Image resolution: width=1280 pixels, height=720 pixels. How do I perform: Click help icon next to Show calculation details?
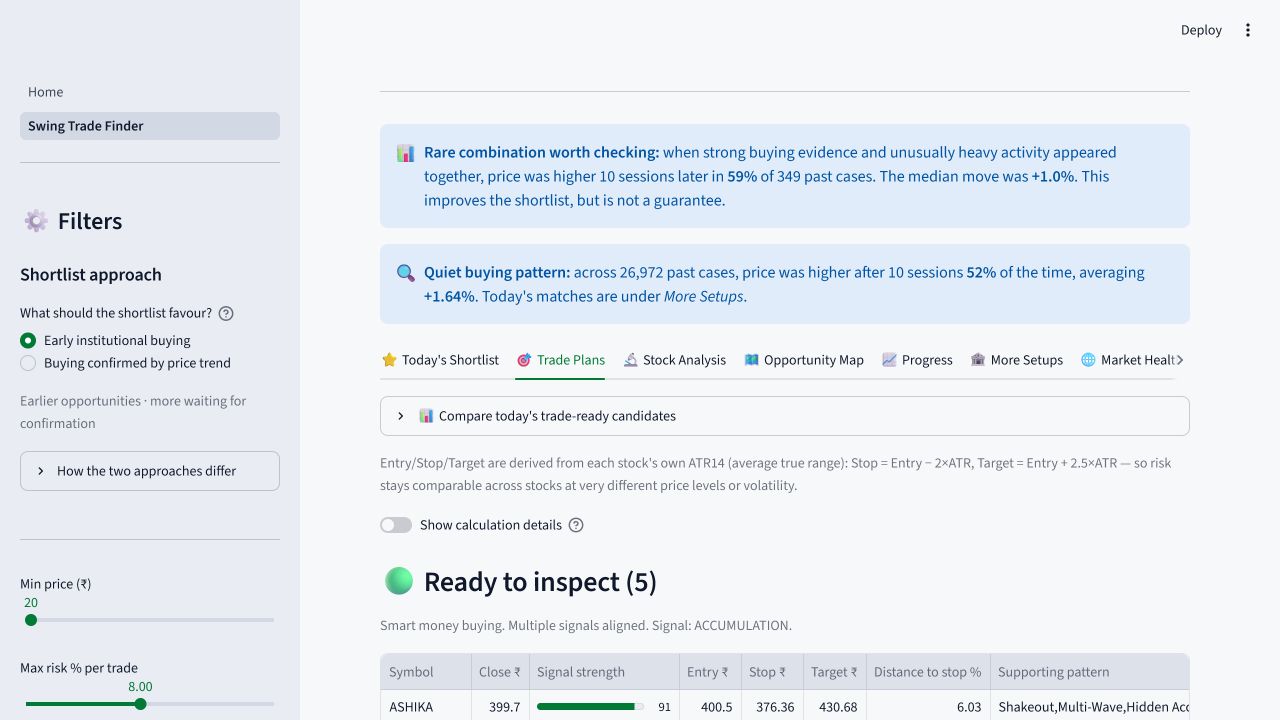[x=576, y=525]
